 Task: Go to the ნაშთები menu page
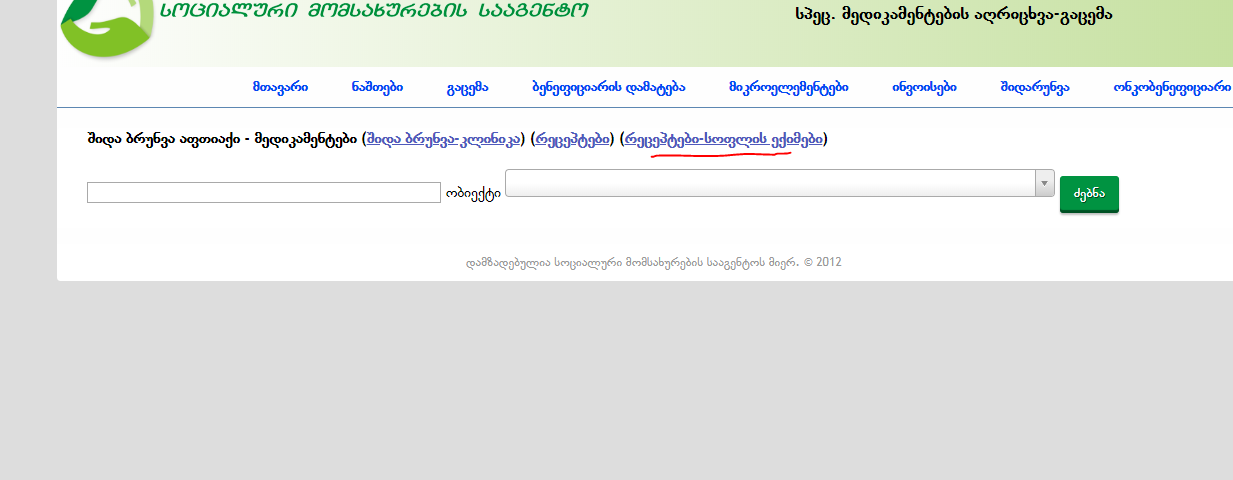377,87
